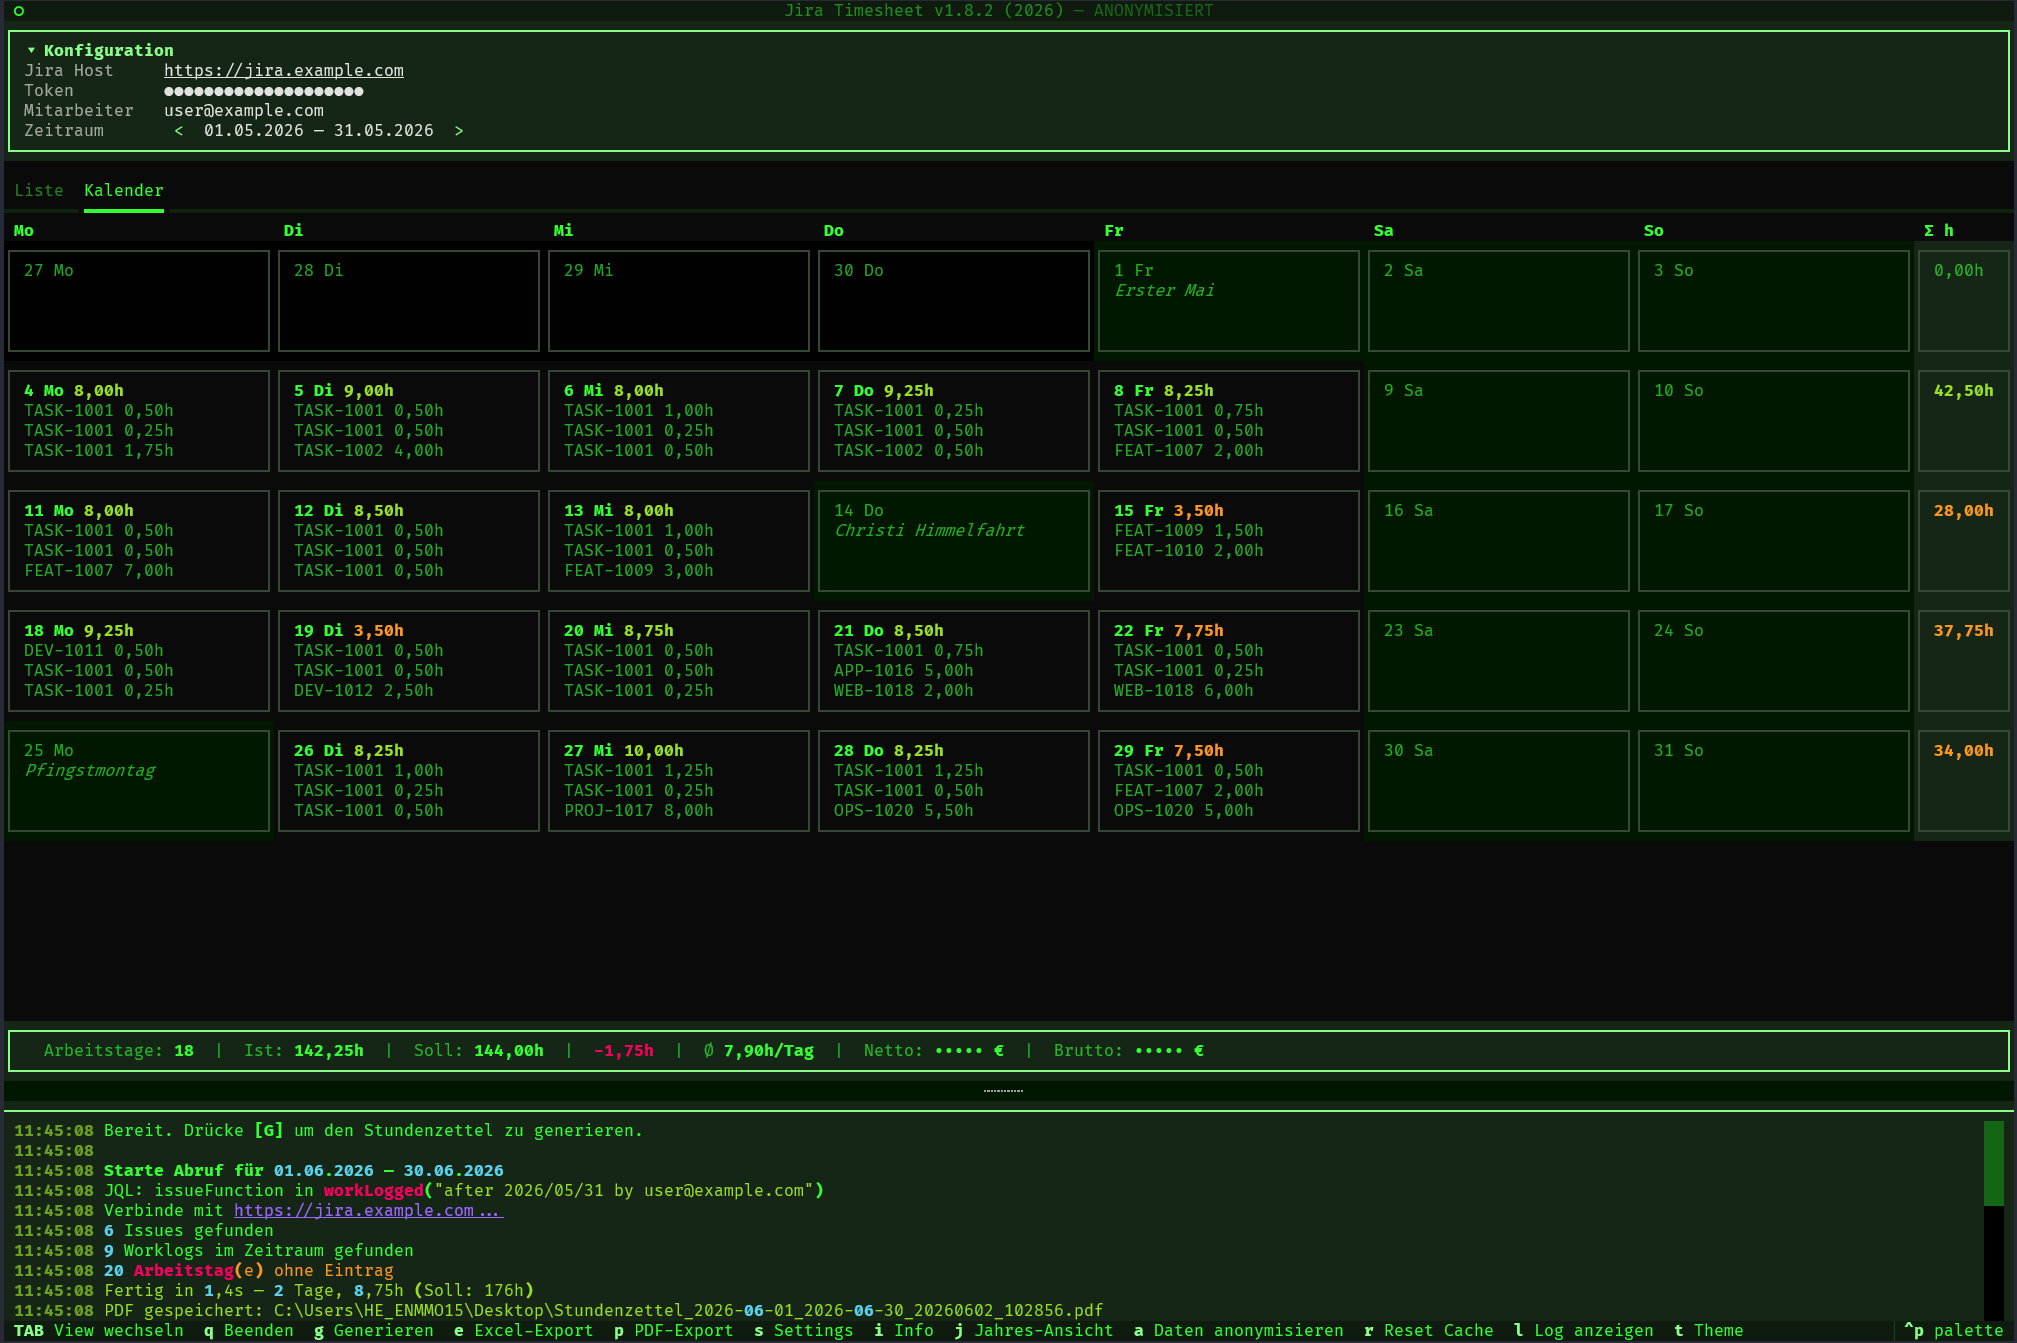This screenshot has width=2017, height=1343.
Task: Open footer j Jahres-Ansicht
Action: point(1034,1331)
